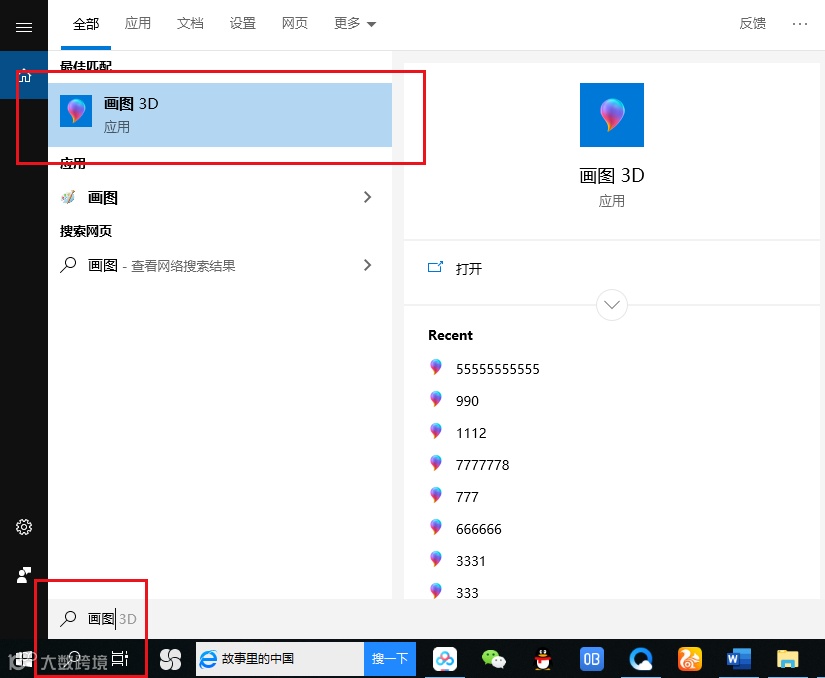
Task: Open recent file 3331
Action: point(471,561)
